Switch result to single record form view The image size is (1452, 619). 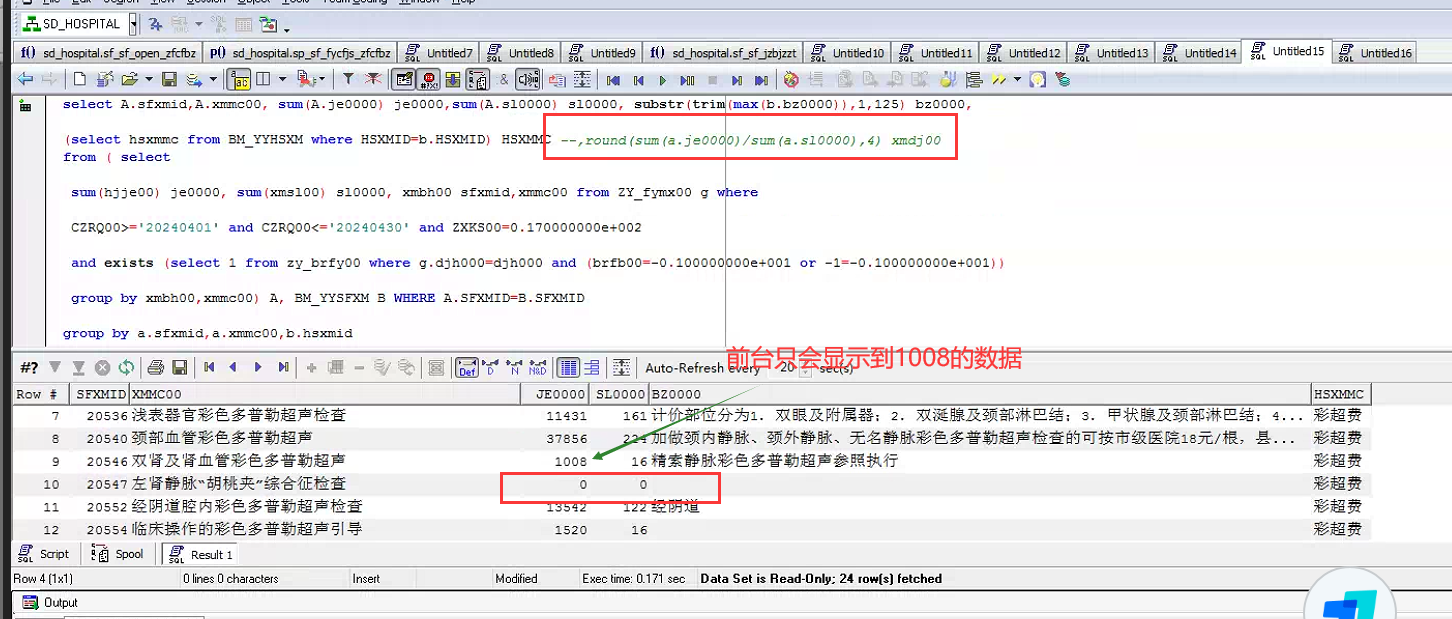pyautogui.click(x=592, y=367)
